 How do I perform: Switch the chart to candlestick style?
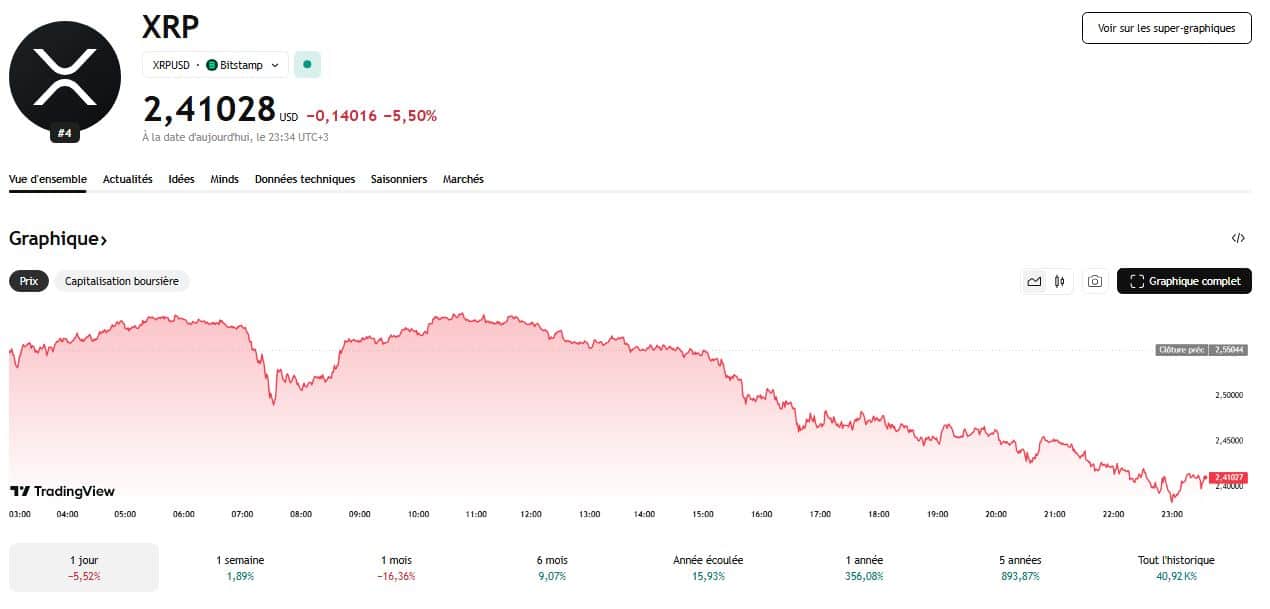[1059, 281]
